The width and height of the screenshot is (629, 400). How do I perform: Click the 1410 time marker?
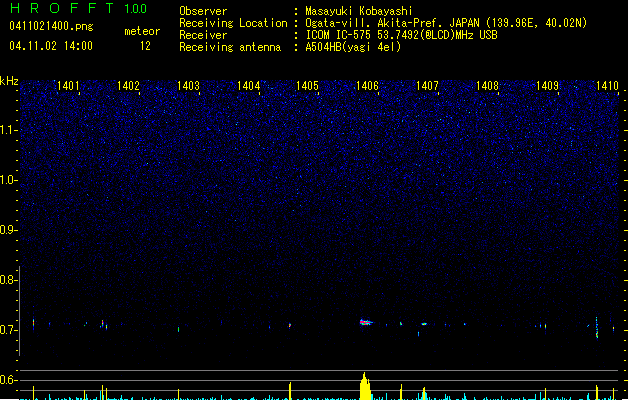[607, 86]
